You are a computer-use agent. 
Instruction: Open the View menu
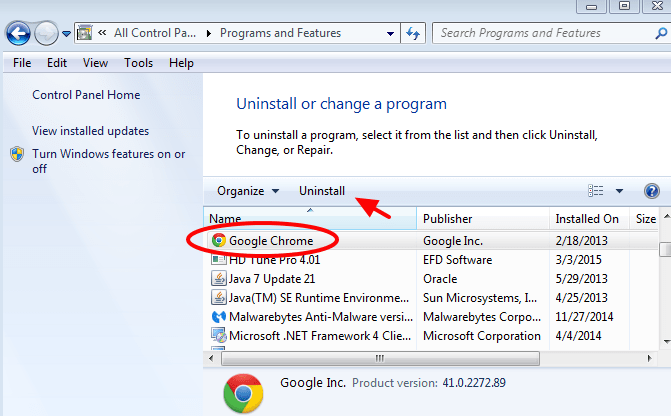(x=95, y=63)
